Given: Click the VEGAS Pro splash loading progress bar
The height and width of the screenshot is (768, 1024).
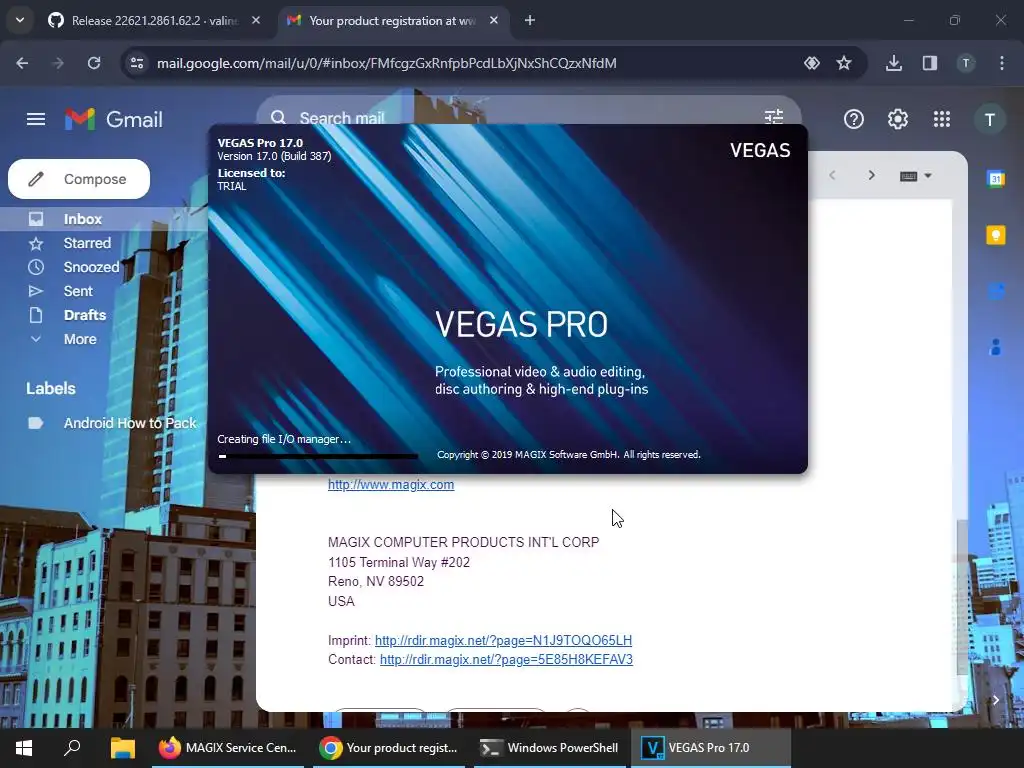Looking at the screenshot, I should [317, 456].
